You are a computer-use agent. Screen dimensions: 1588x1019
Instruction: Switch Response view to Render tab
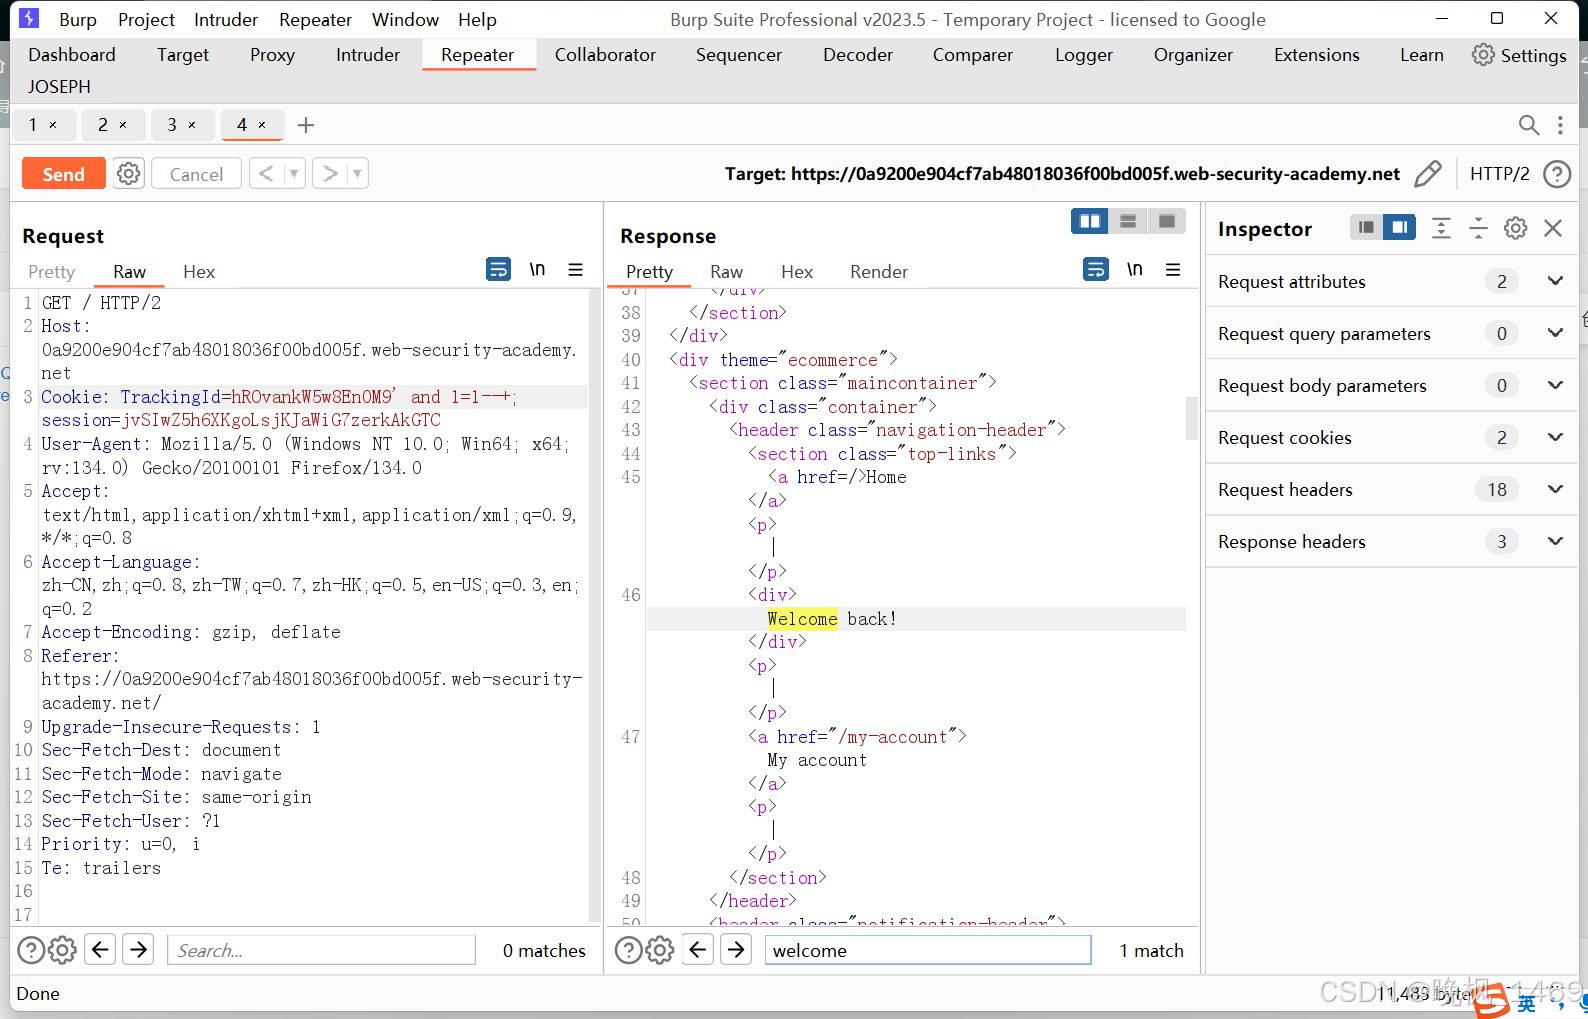(x=879, y=272)
